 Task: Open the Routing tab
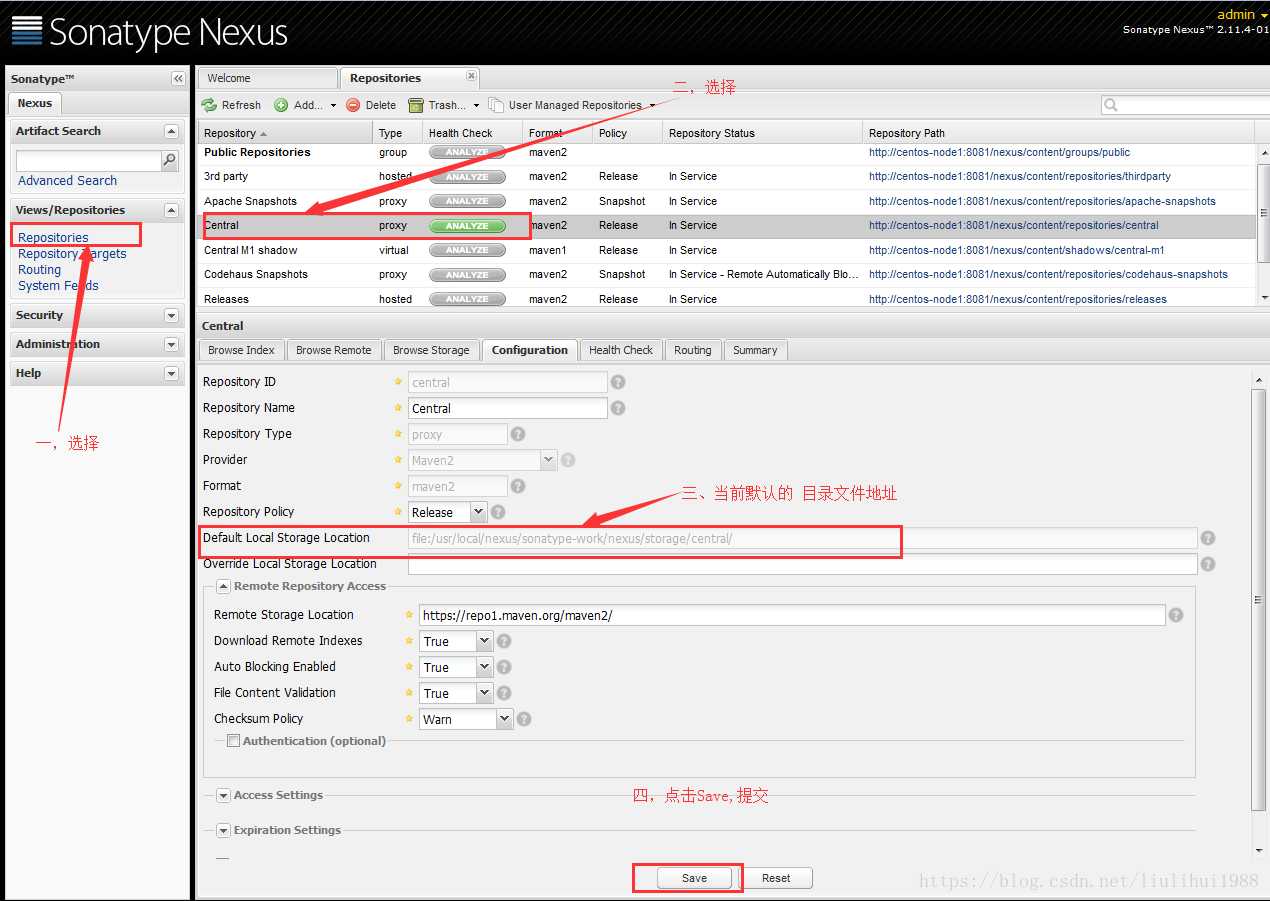(x=692, y=350)
